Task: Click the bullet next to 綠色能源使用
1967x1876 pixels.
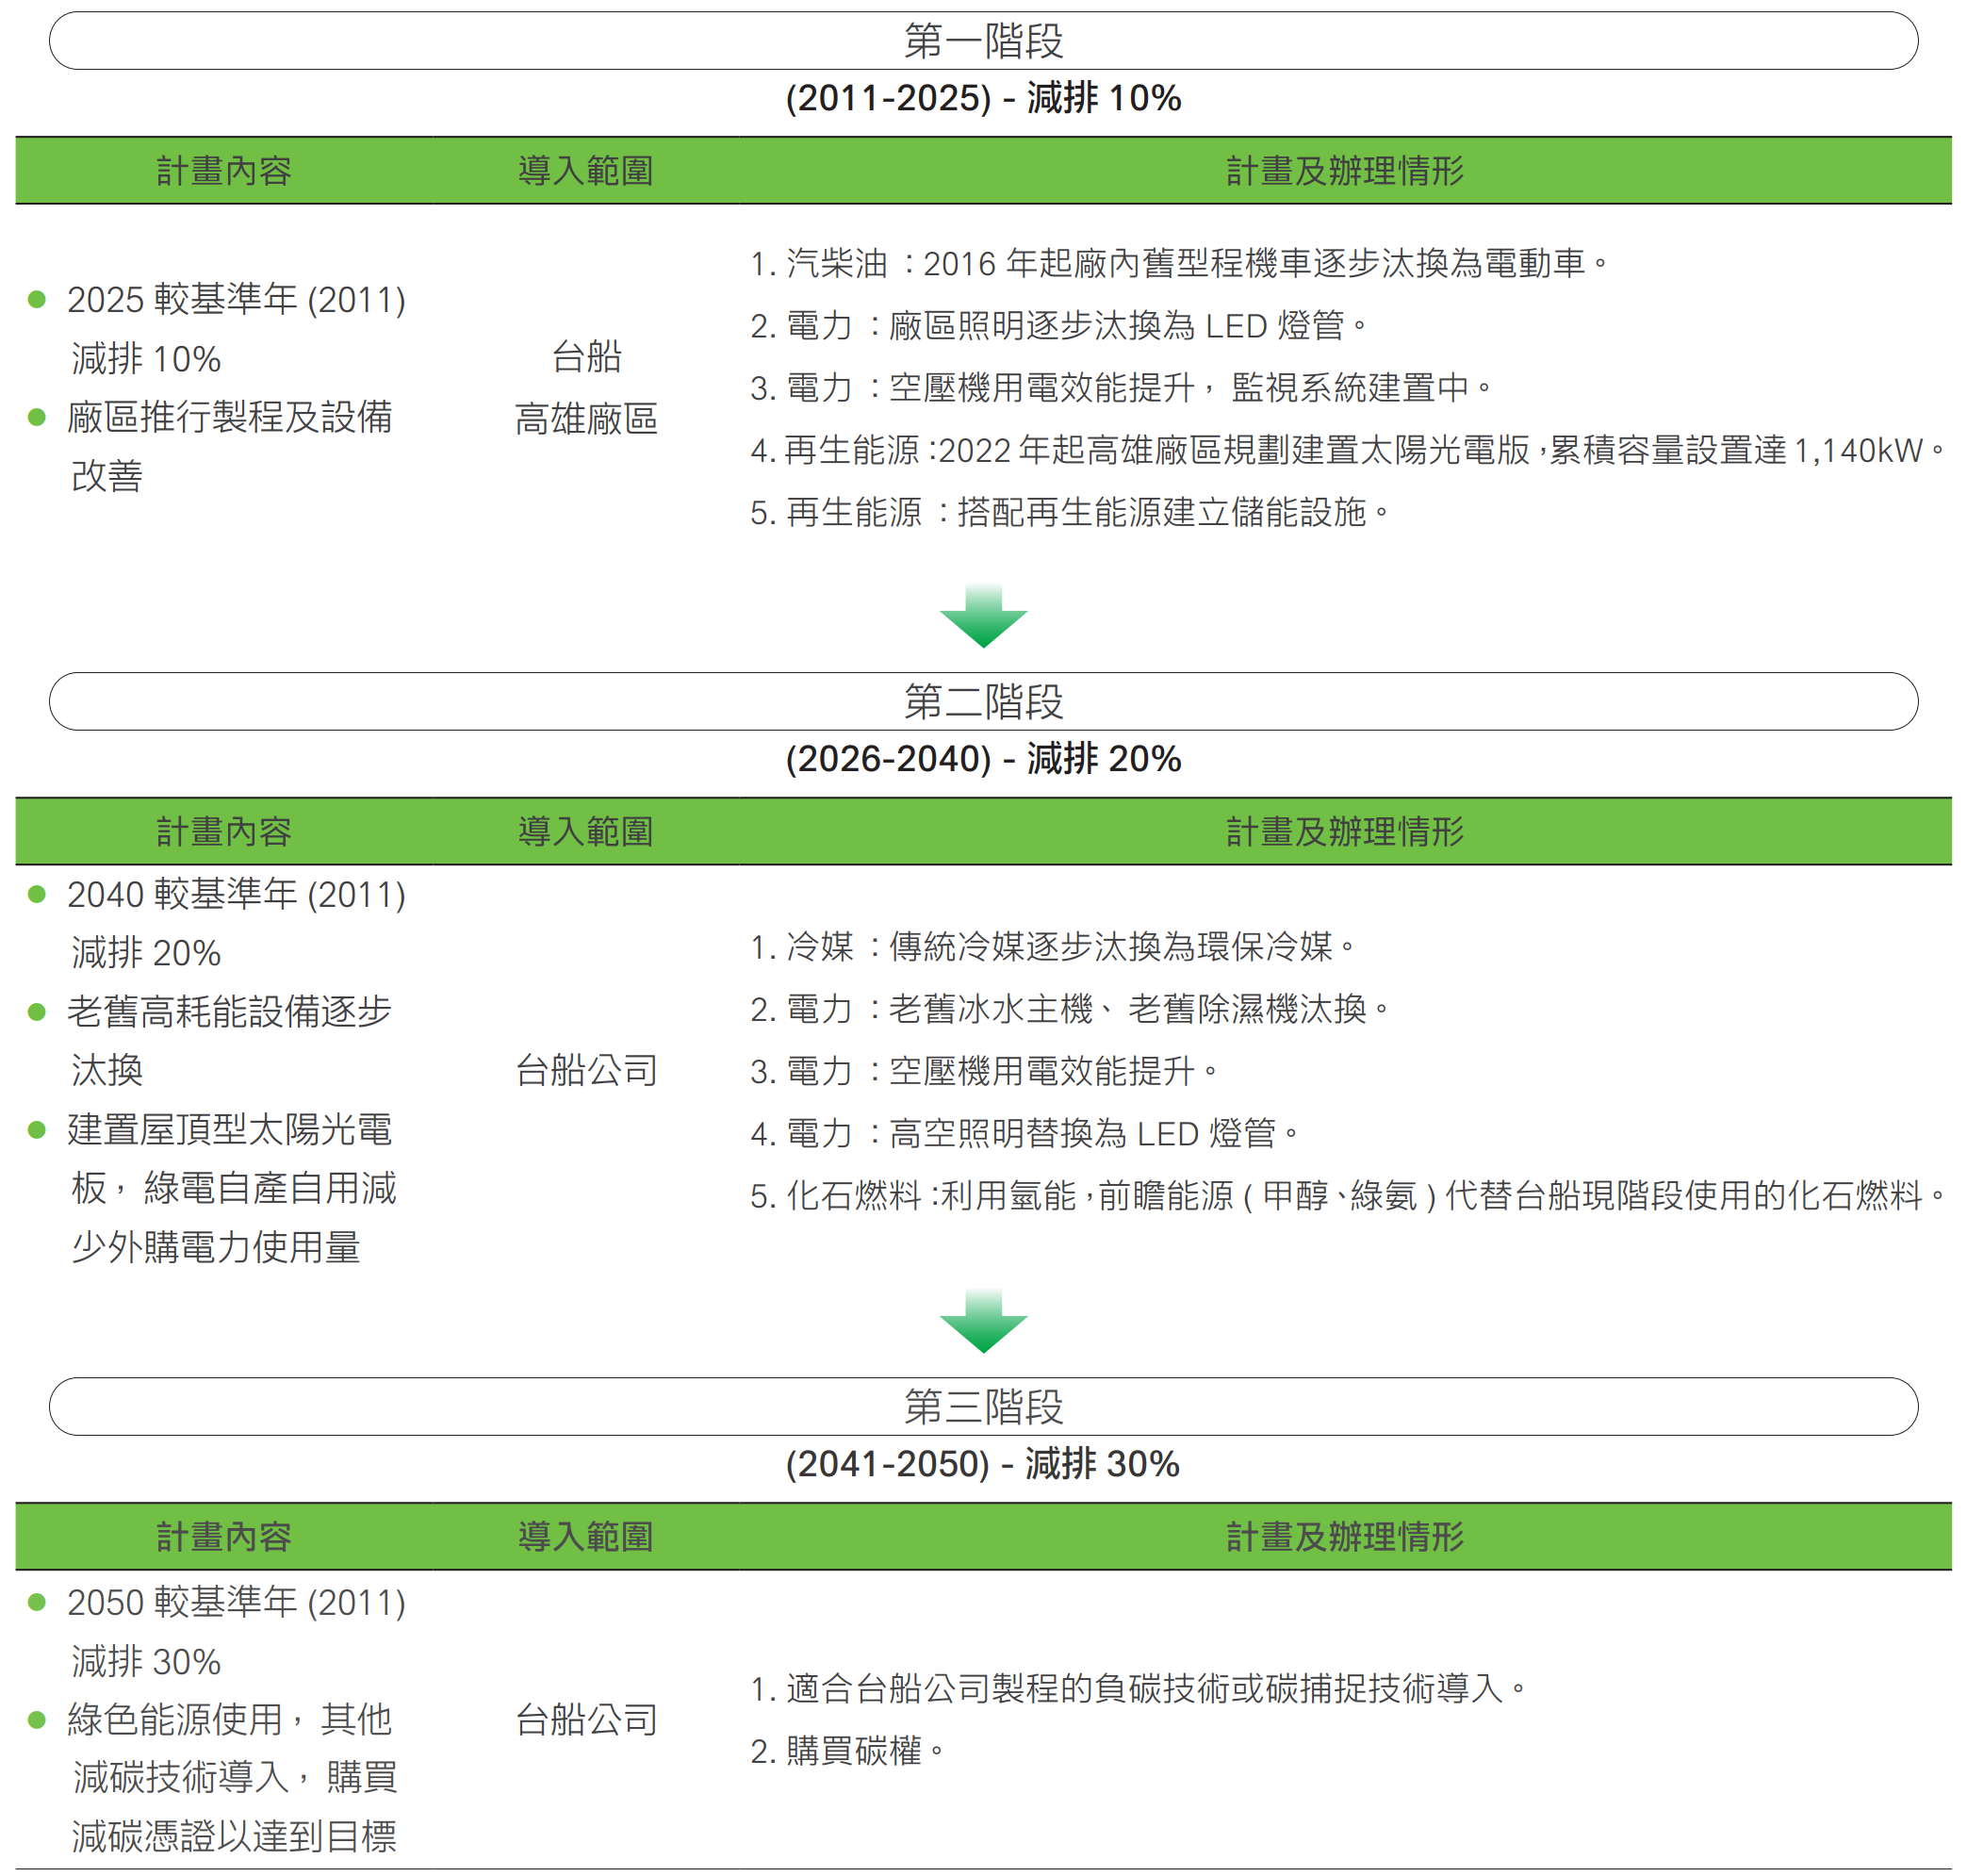Action: pyautogui.click(x=37, y=1720)
